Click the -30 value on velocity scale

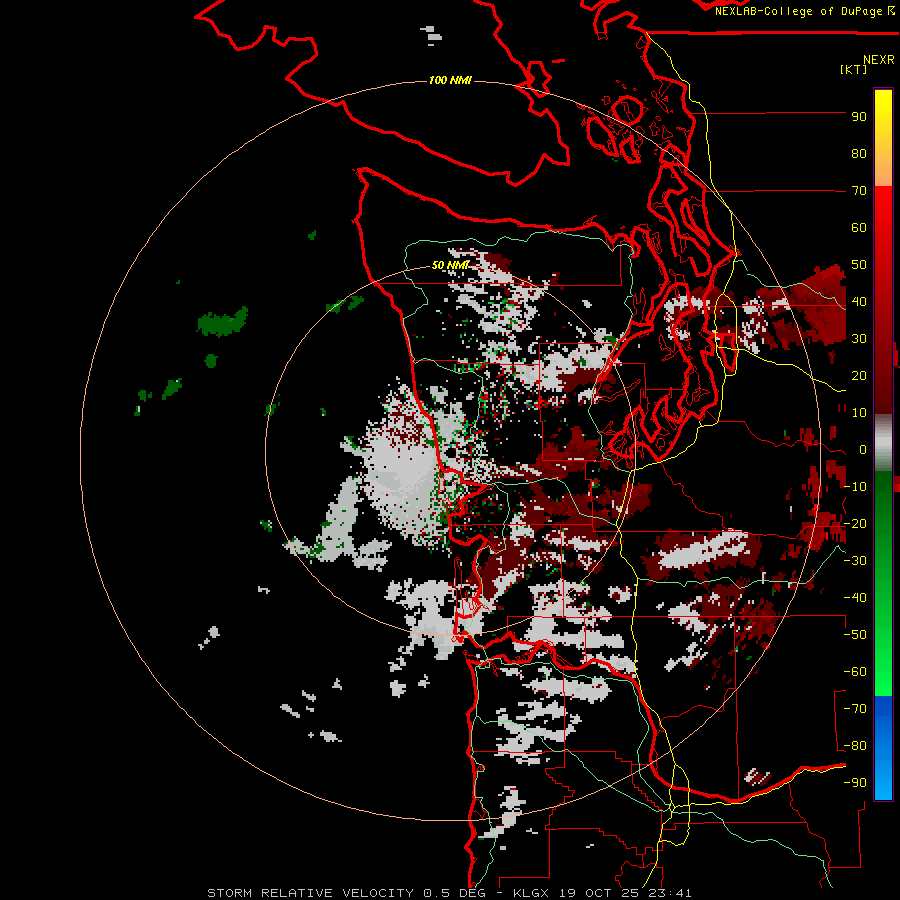pyautogui.click(x=855, y=561)
